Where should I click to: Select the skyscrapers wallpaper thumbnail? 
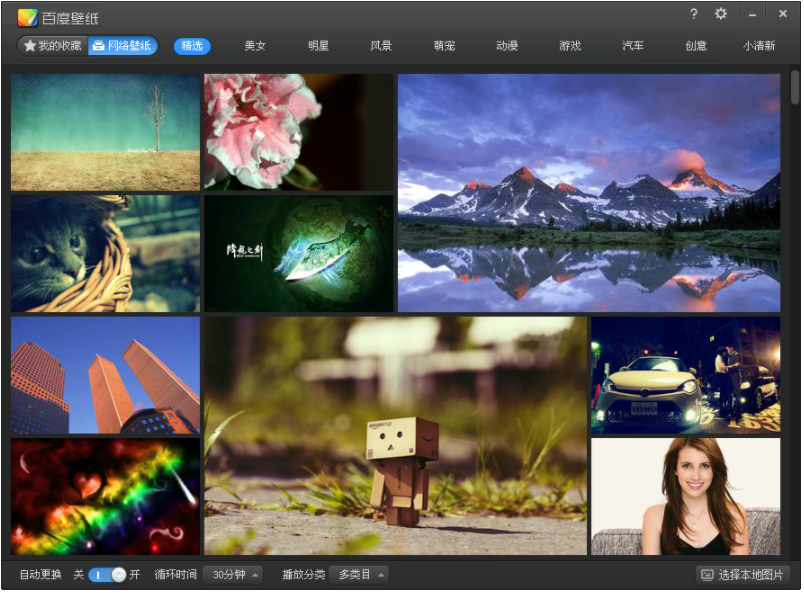click(x=106, y=375)
